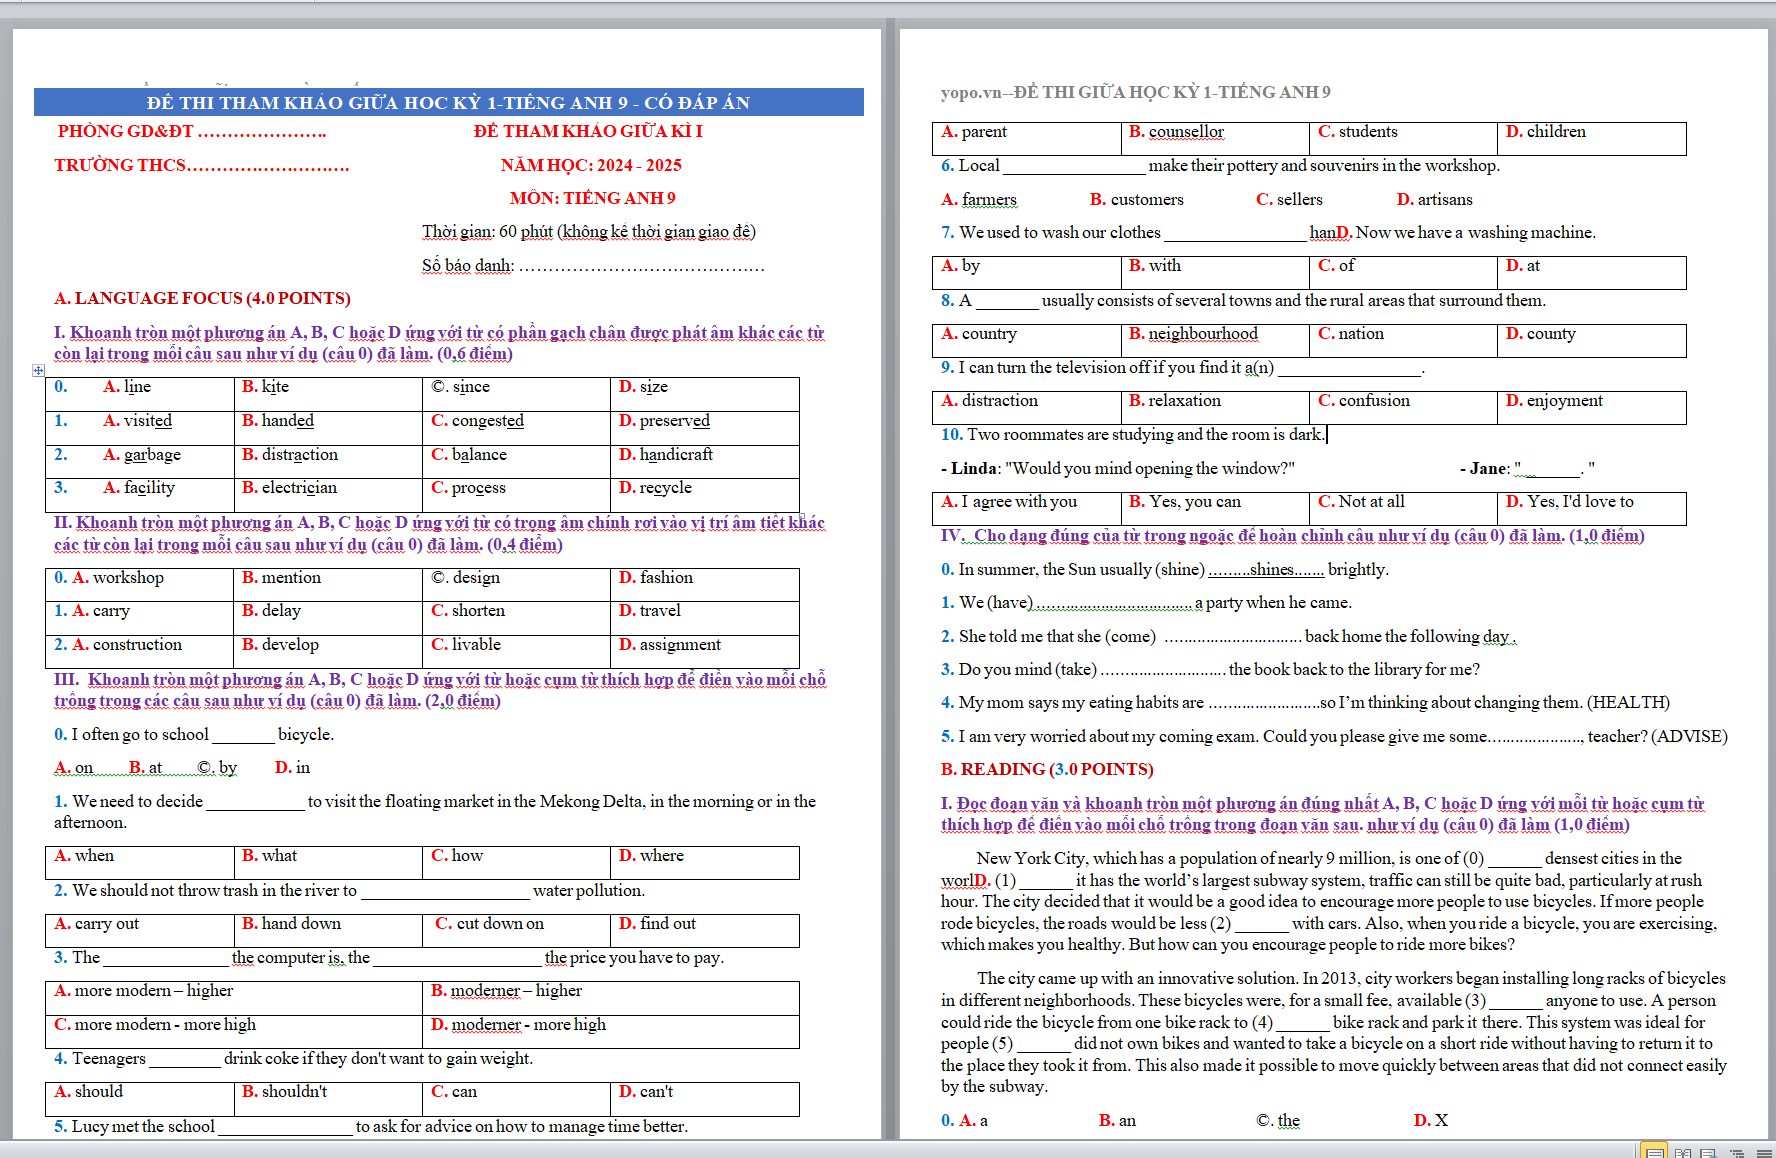Click the '(HEALTH)' word hint
This screenshot has width=1776, height=1158.
click(1629, 702)
